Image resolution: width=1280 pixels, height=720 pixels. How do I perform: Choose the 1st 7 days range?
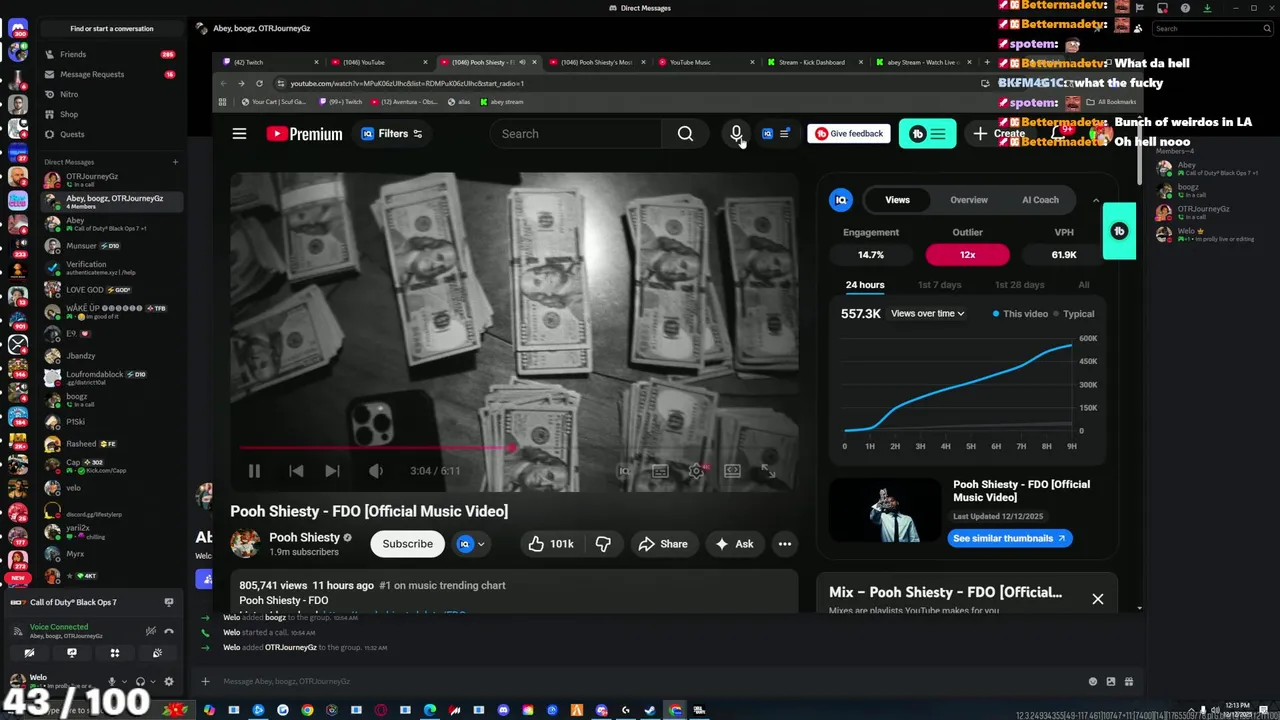939,285
